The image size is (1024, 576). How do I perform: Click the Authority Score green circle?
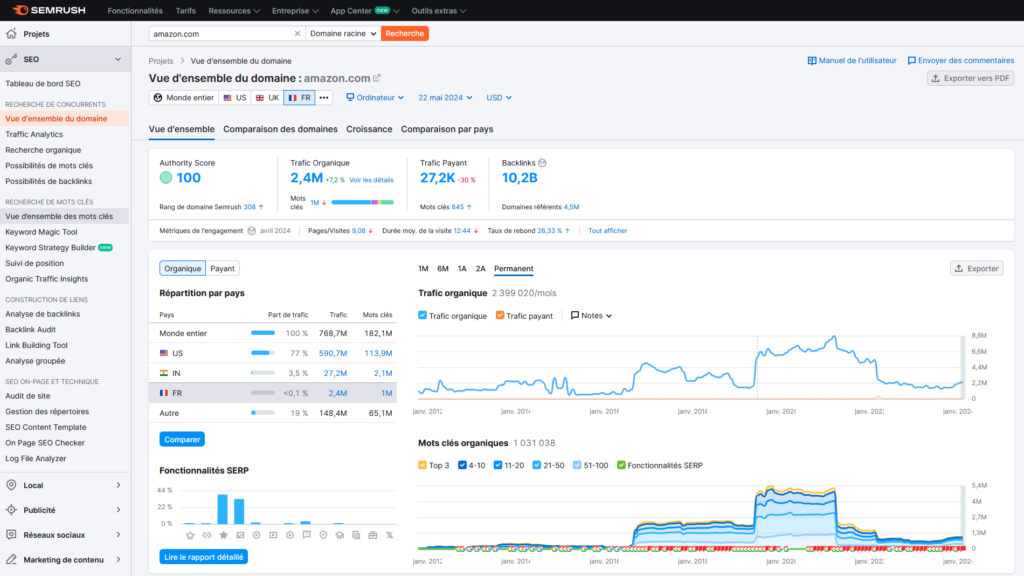(x=166, y=178)
